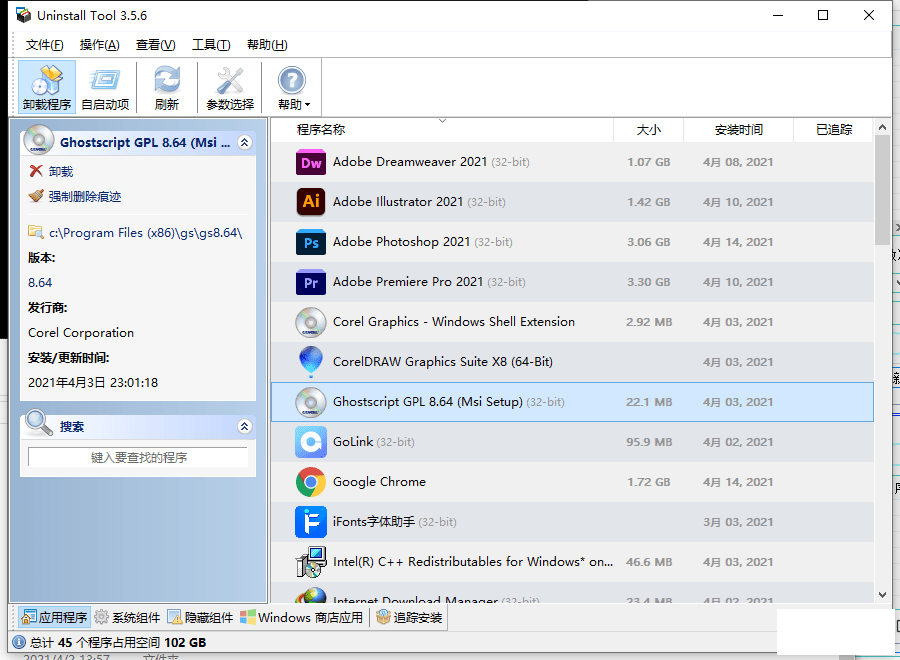This screenshot has height=660, width=900.
Task: Open the 文件(F) menu
Action: 44,45
